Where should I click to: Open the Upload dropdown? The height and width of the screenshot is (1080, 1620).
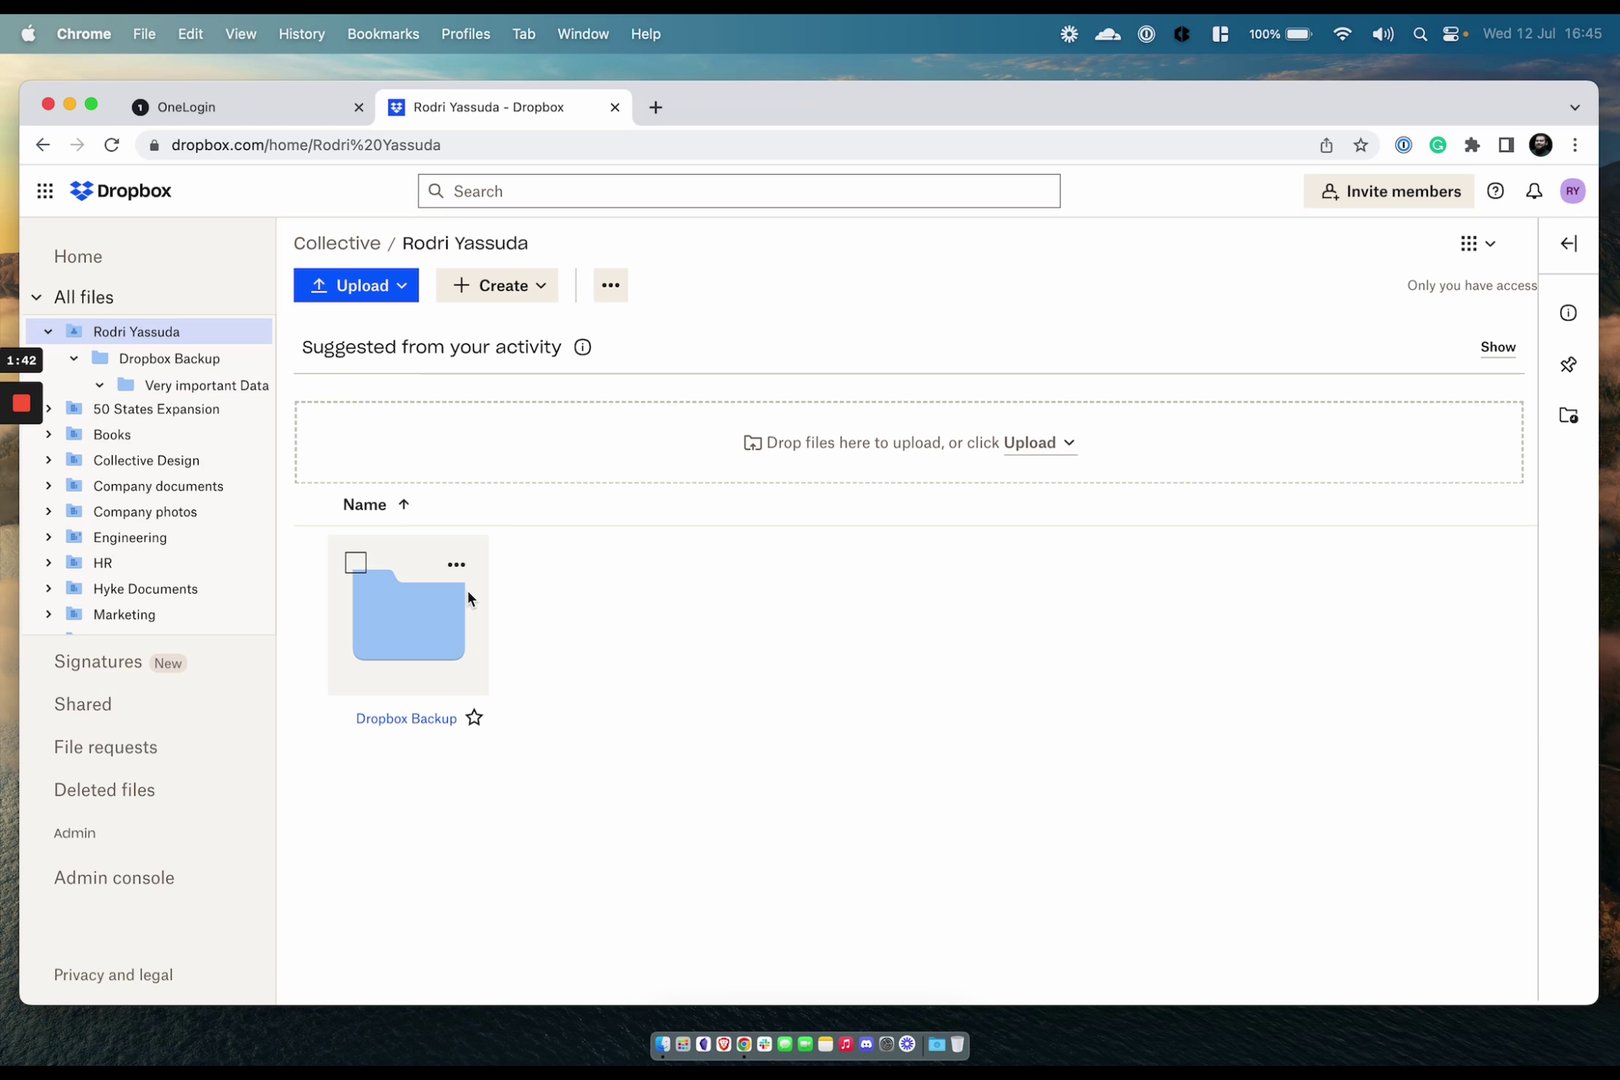(x=356, y=285)
